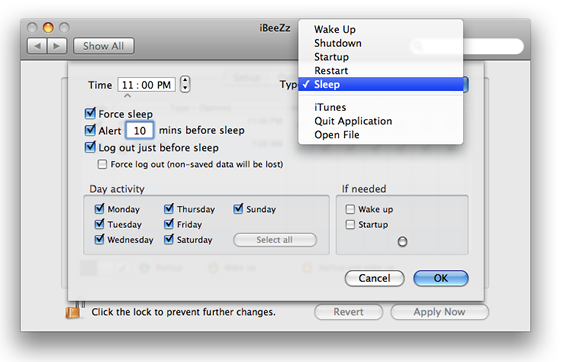Enable Wake up if needed

coord(350,209)
